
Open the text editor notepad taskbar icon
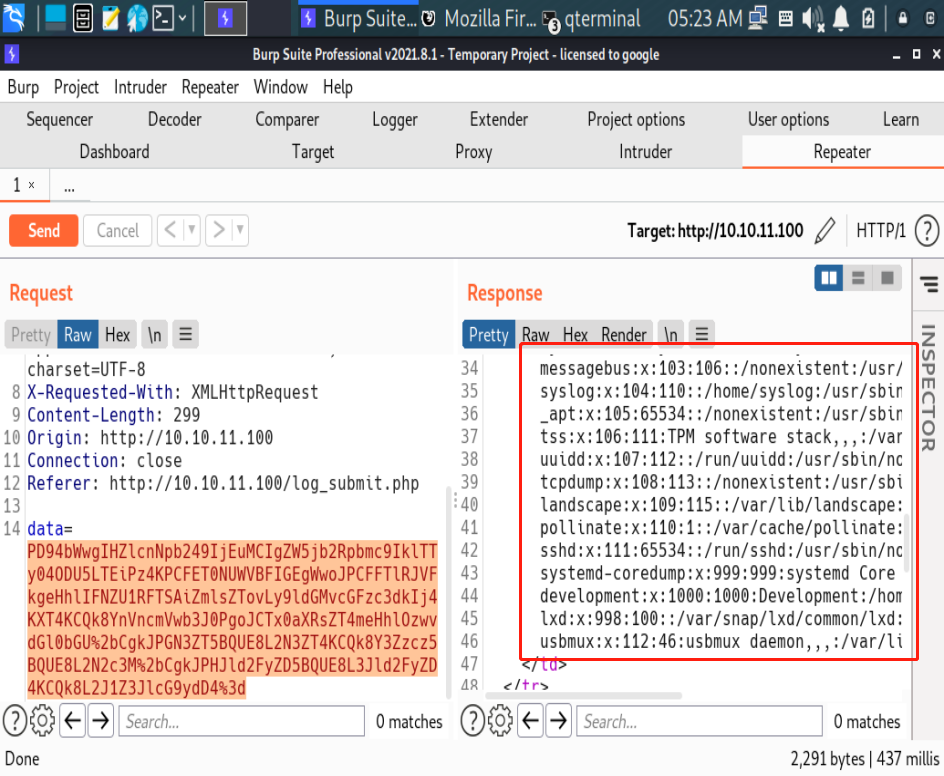tap(111, 18)
